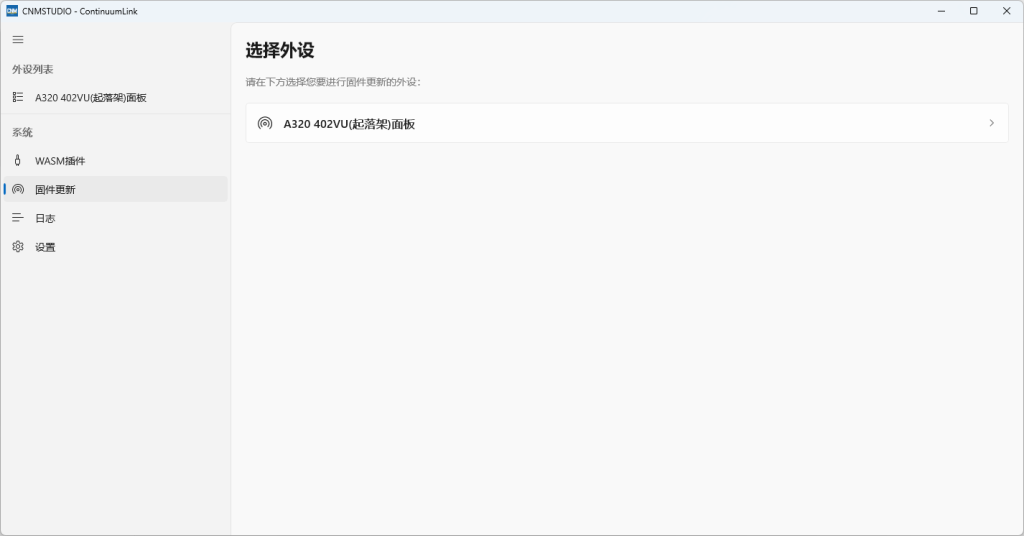Screen dimensions: 1024x536
Task: Maximize the ContinuumLink window
Action: click(974, 11)
